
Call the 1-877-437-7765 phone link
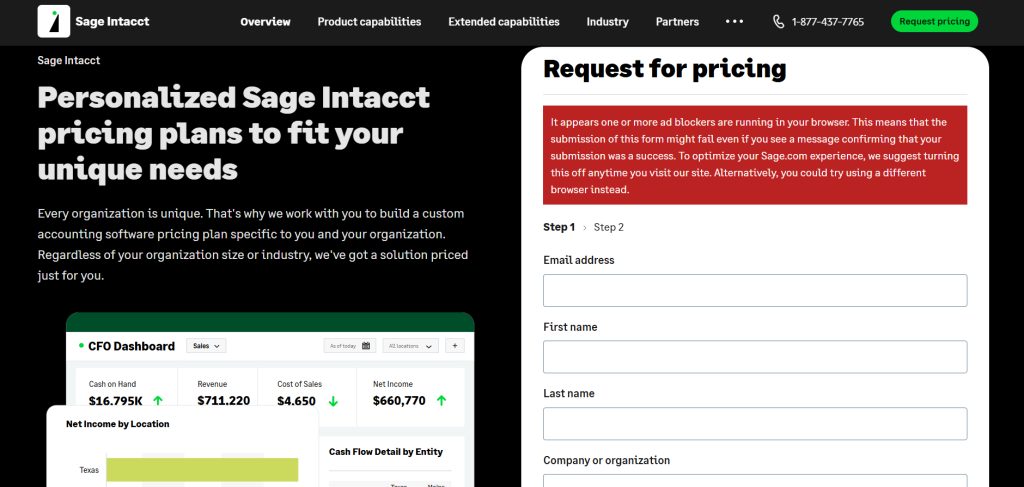827,21
